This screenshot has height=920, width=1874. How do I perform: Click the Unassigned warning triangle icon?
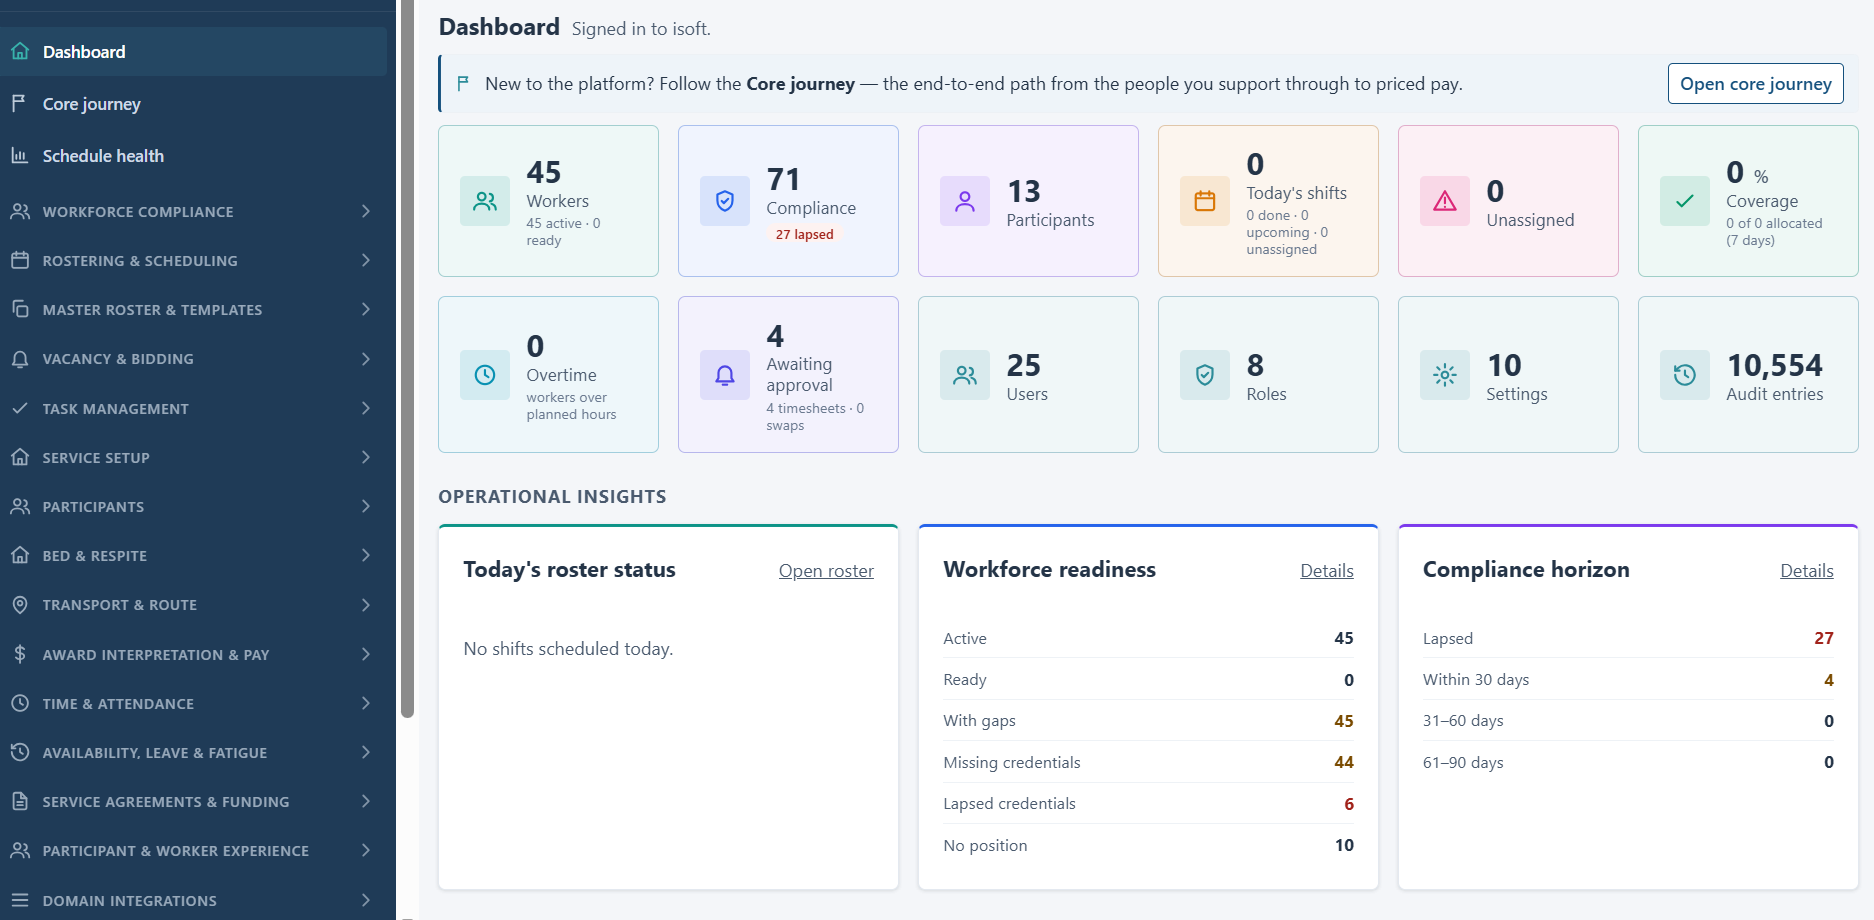click(1445, 201)
